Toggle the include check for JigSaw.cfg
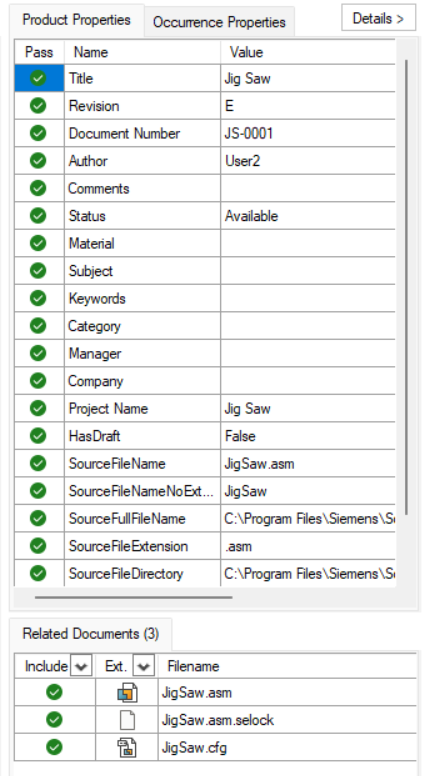 point(54,747)
